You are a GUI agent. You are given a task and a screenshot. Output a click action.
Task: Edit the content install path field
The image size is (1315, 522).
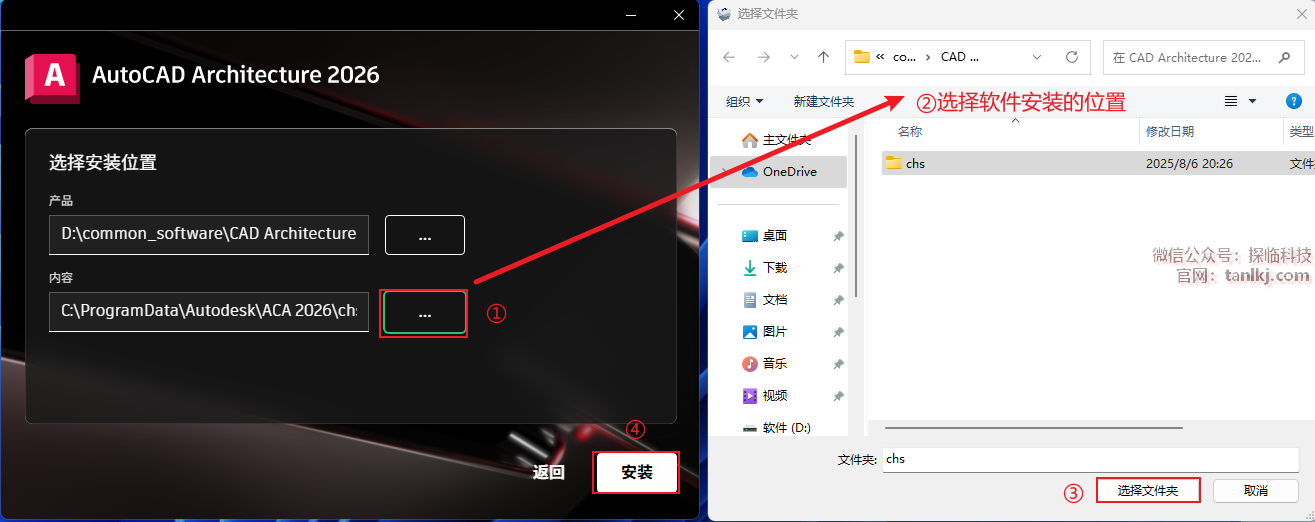click(x=209, y=312)
